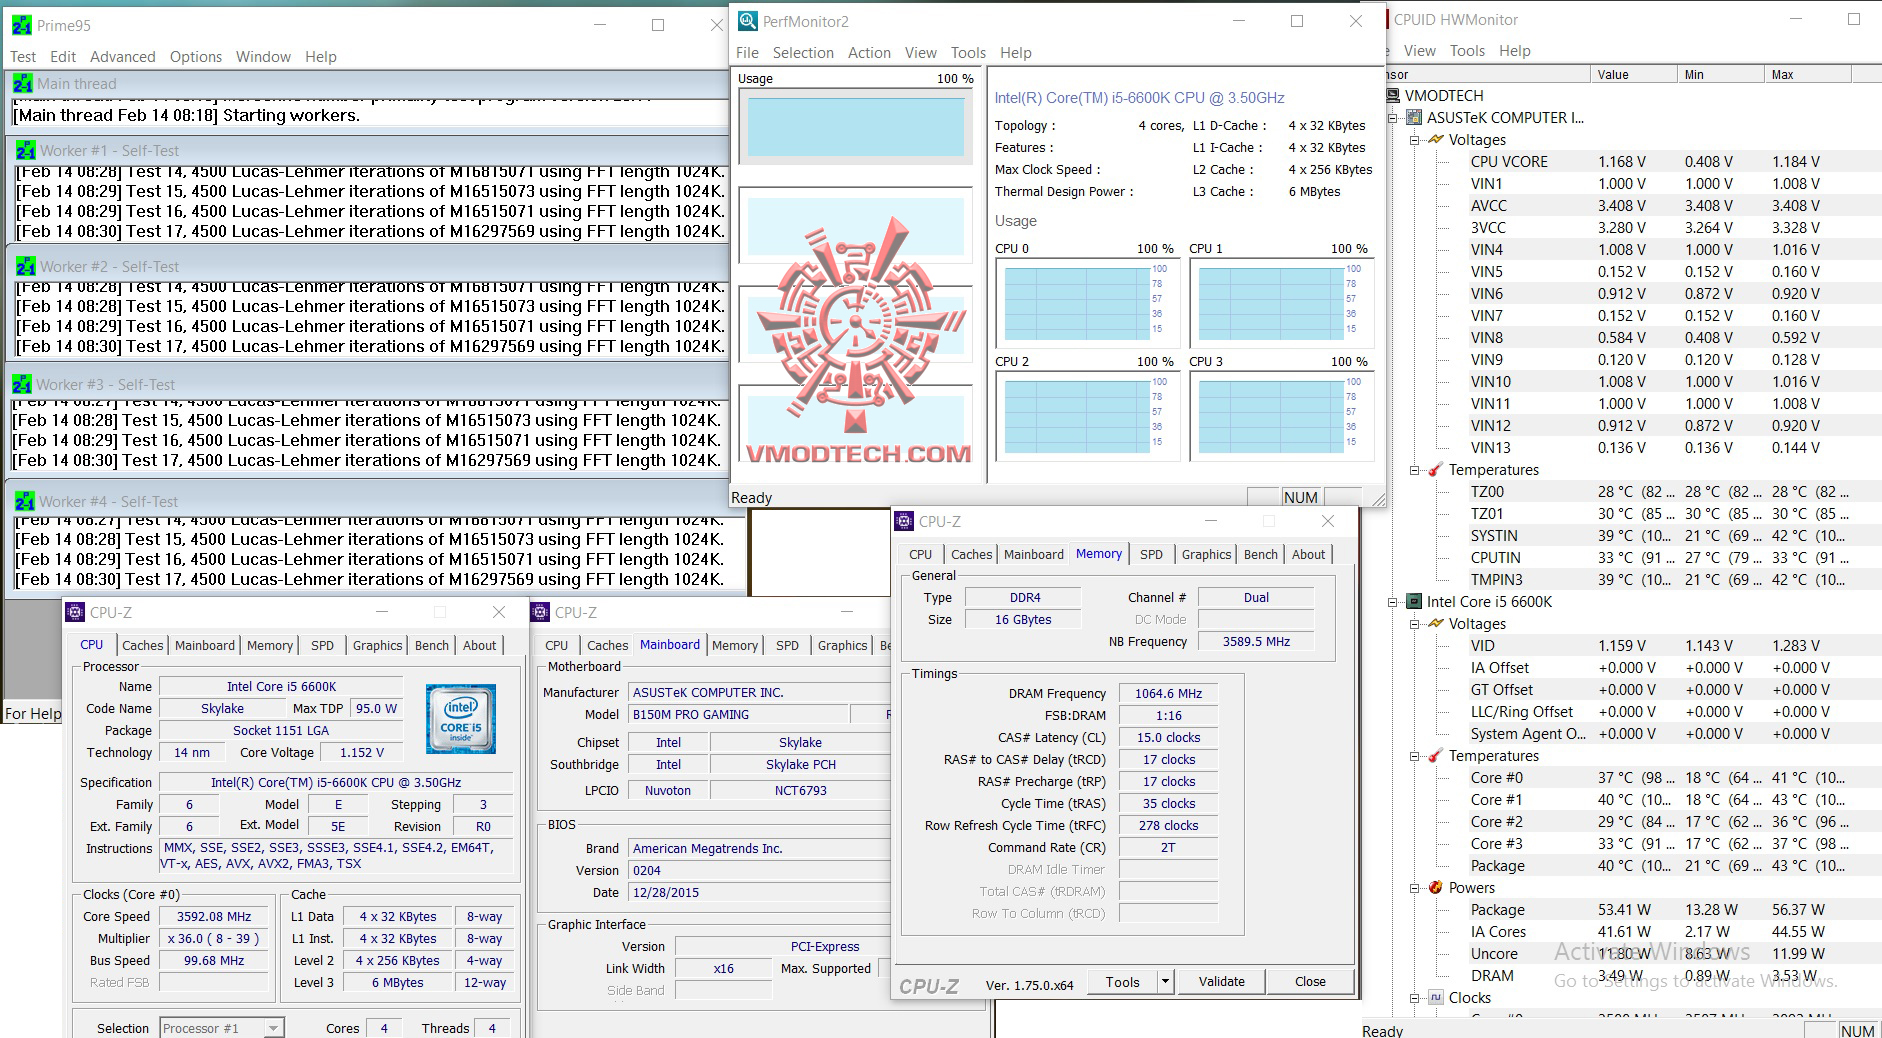Collapse the Temperatures node under ASUSTeK
Image resolution: width=1882 pixels, height=1038 pixels.
[x=1415, y=470]
